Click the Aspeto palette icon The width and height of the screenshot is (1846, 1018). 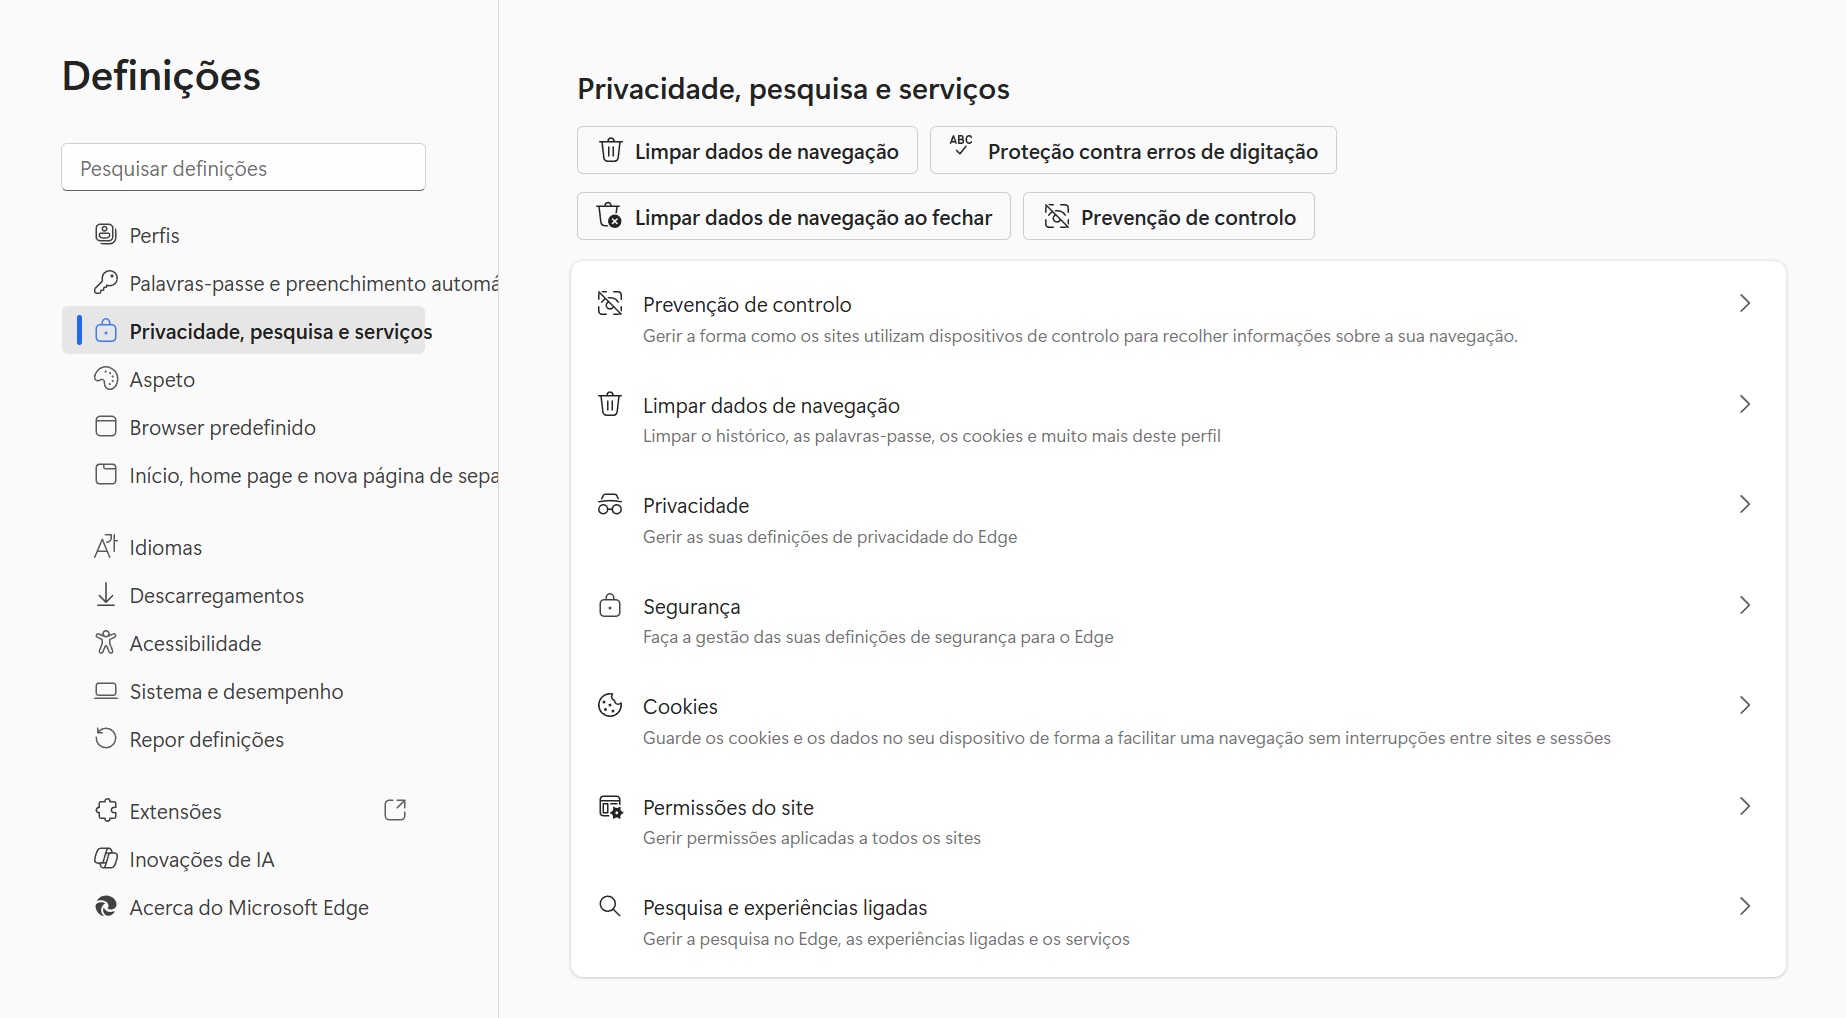(105, 379)
